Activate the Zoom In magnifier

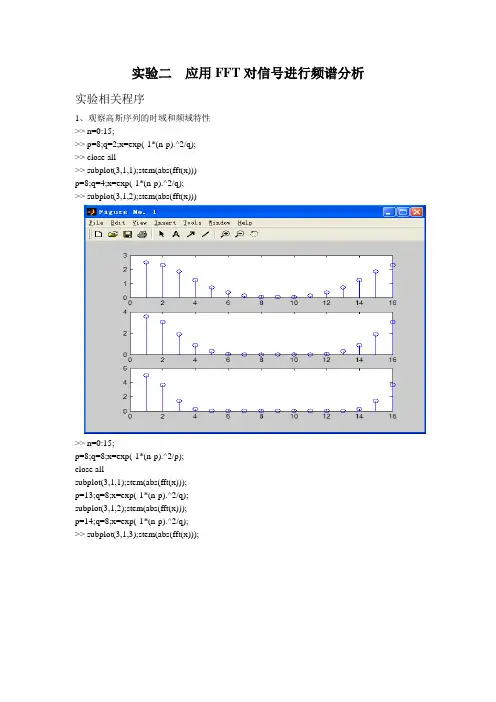pyautogui.click(x=225, y=234)
